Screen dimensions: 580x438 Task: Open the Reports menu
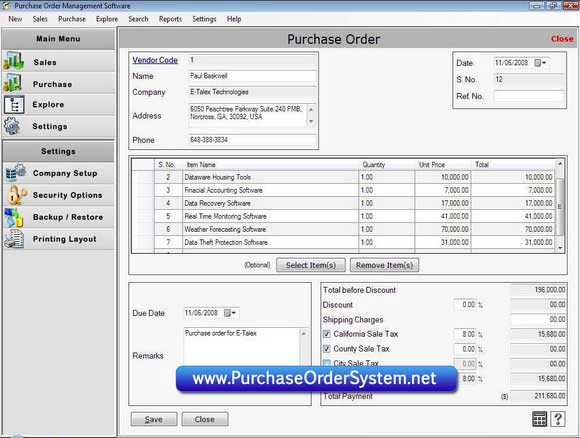tap(170, 19)
